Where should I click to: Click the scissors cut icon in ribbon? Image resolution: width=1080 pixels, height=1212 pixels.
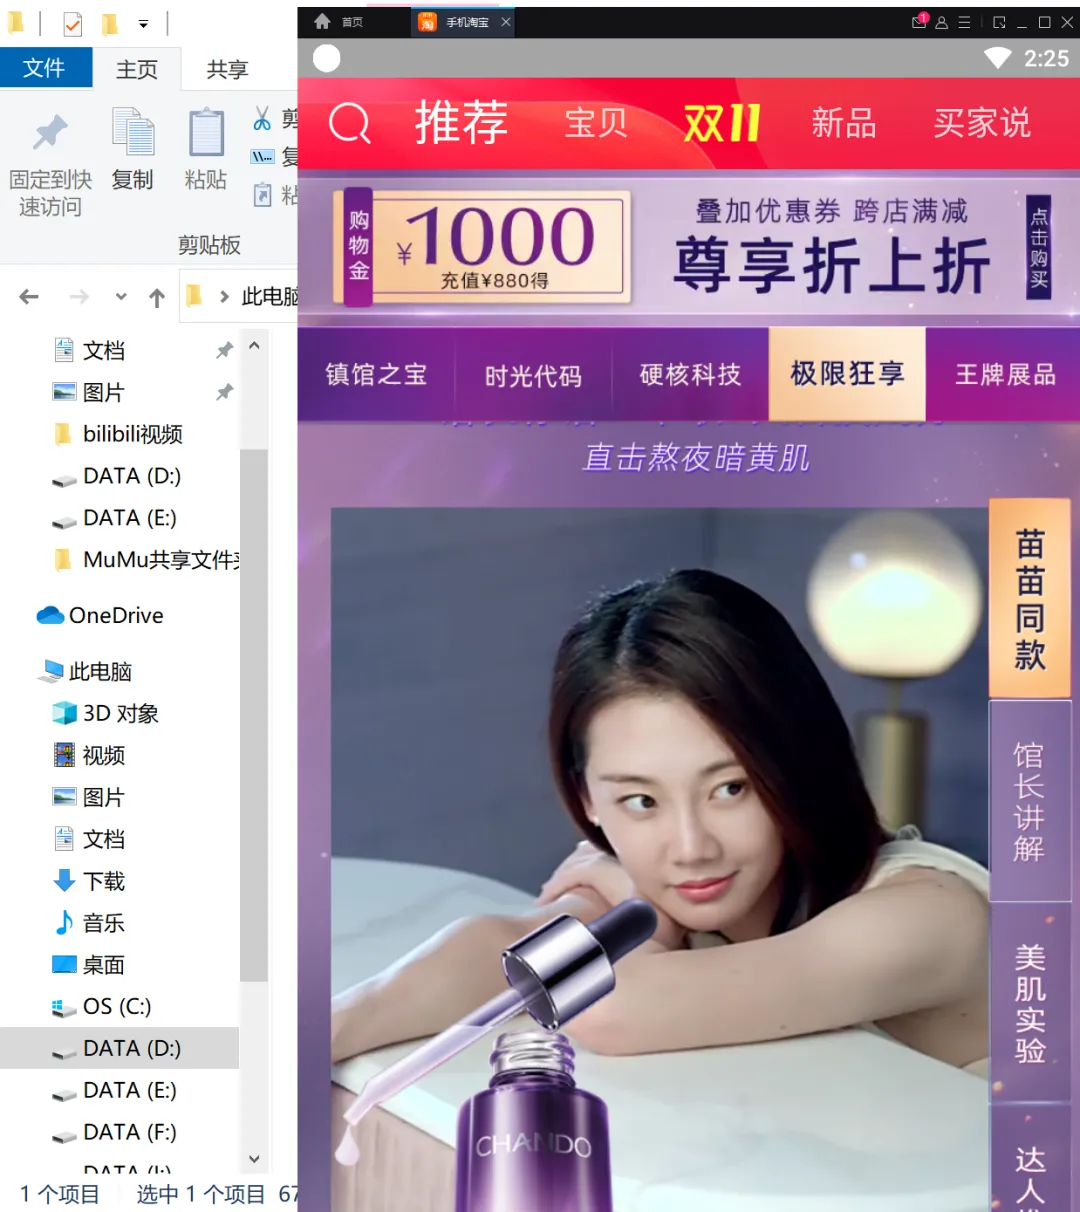[x=262, y=119]
